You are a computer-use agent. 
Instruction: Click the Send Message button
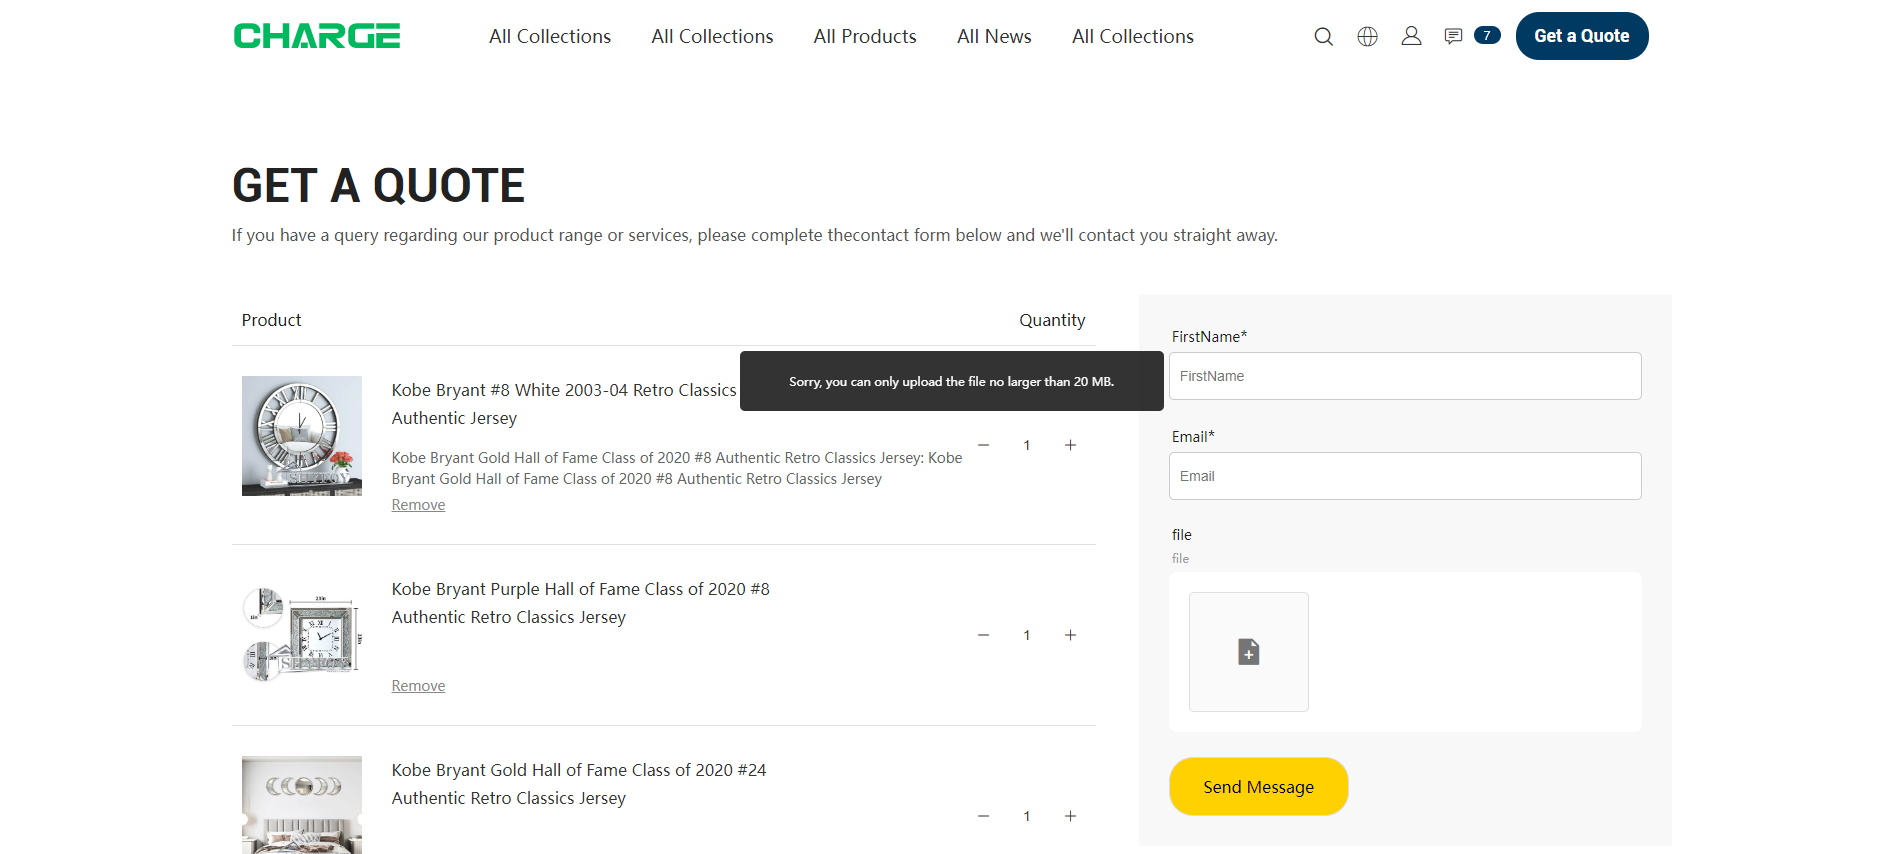1258,787
